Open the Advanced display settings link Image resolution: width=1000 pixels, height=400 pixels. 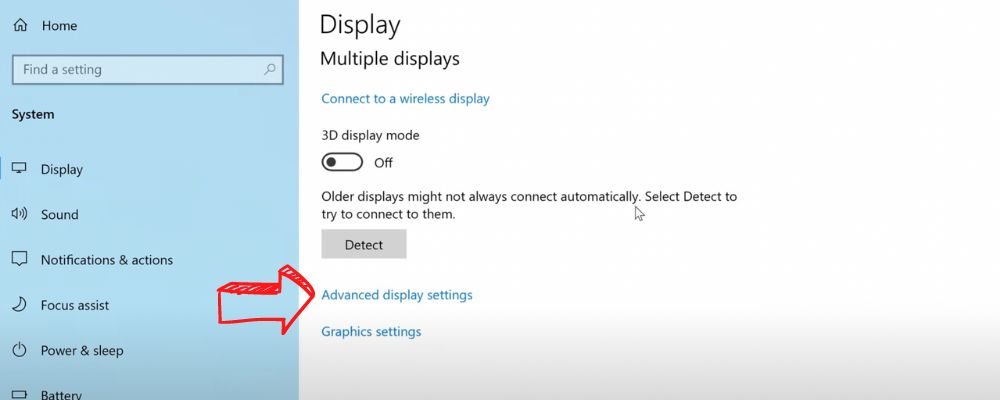397,295
